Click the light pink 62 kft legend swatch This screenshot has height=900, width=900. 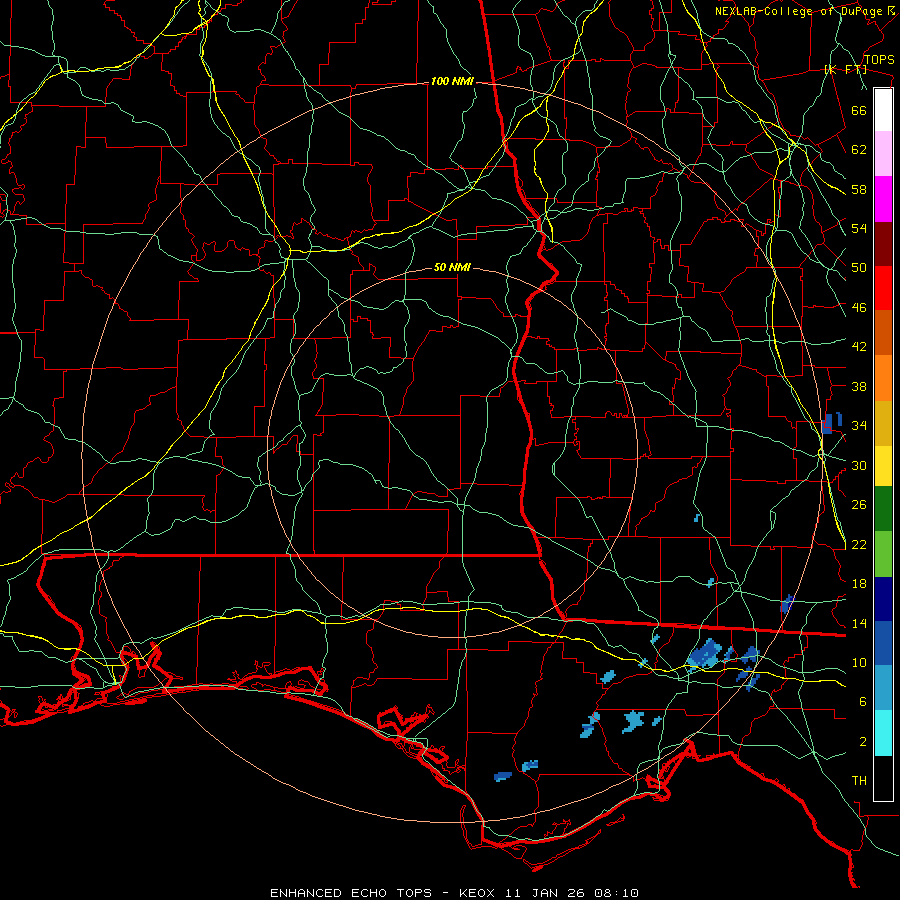[883, 153]
